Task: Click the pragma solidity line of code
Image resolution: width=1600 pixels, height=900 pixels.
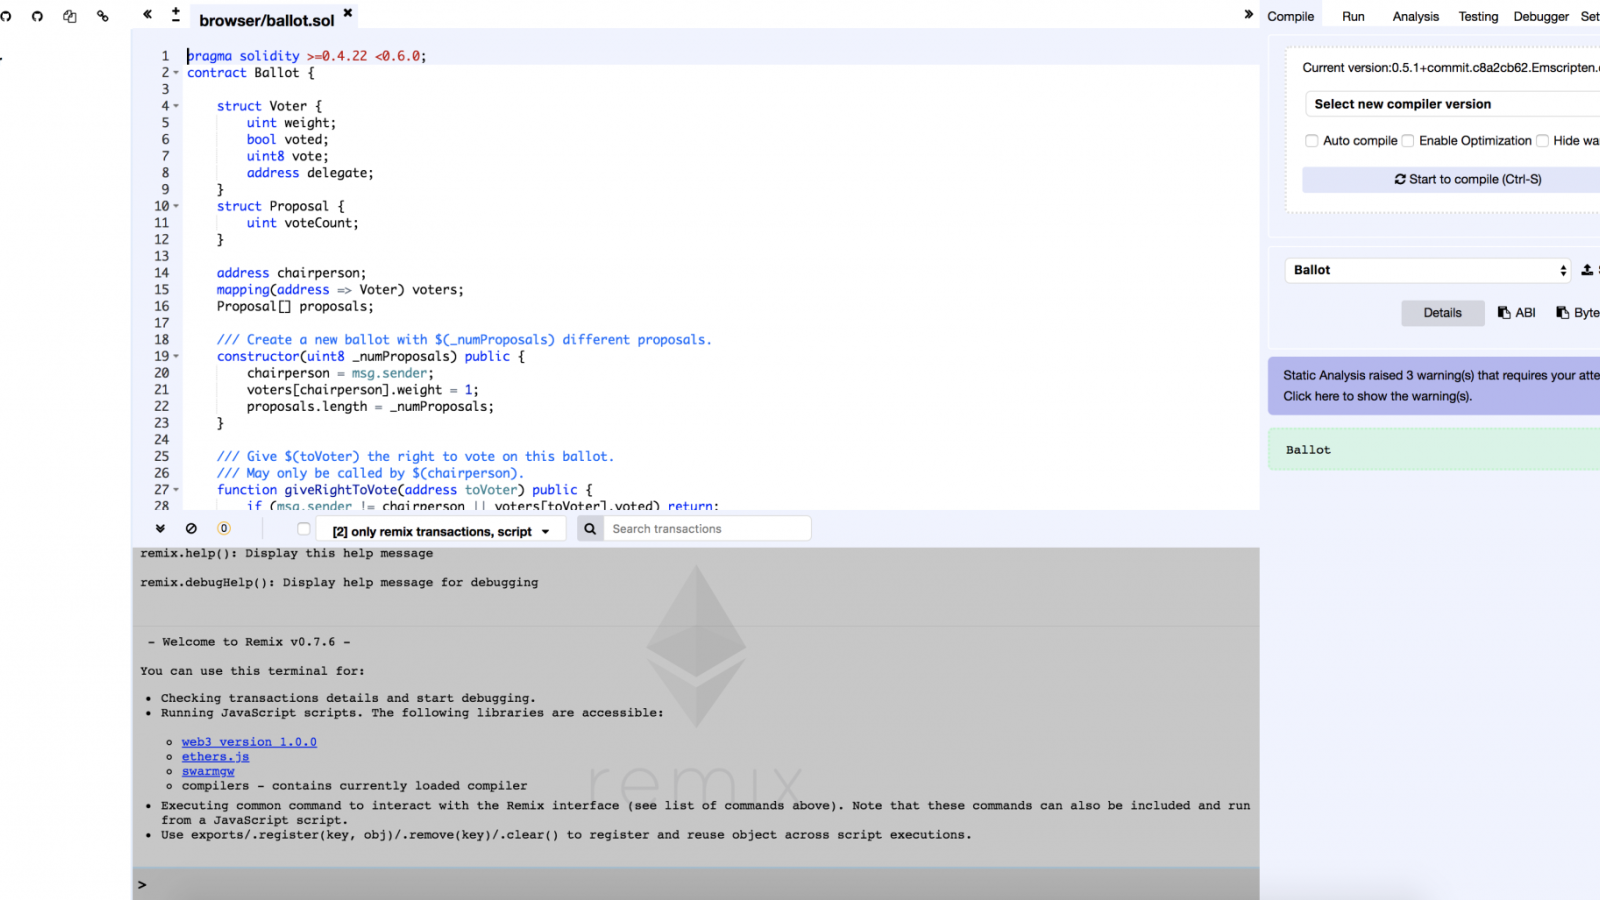Action: [307, 56]
